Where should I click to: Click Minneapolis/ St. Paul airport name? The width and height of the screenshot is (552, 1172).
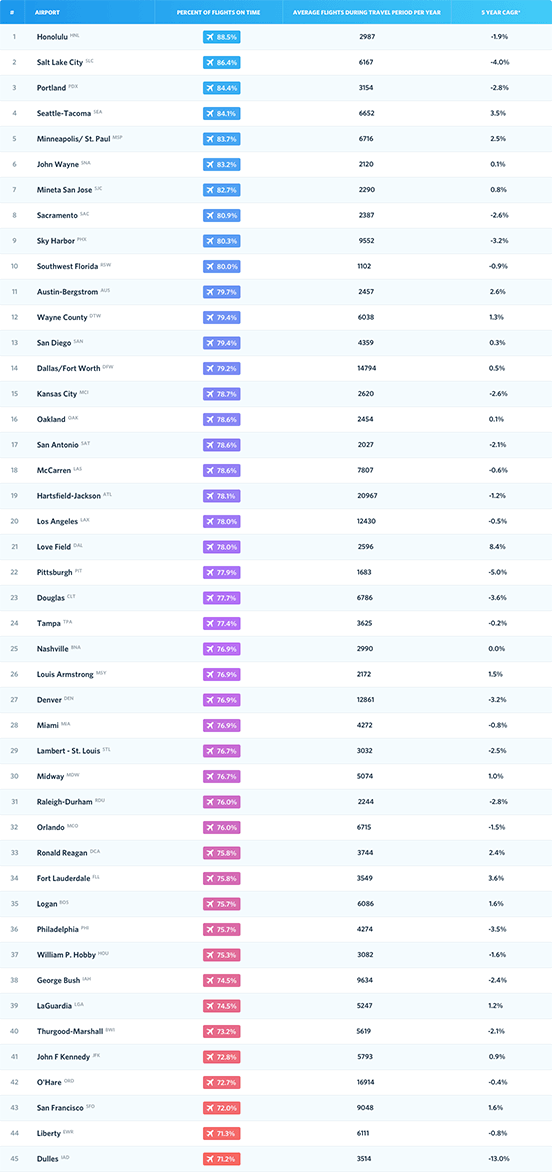tap(74, 139)
